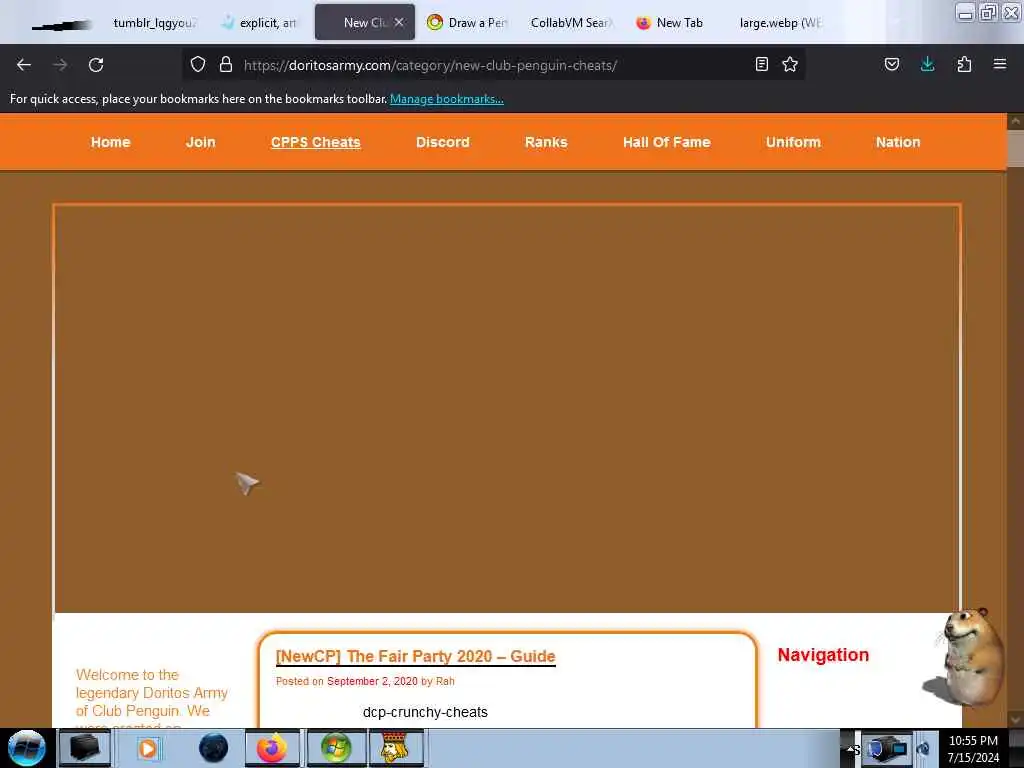Open the media player taskbar icon
Screen dimensions: 1024x768
click(148, 748)
